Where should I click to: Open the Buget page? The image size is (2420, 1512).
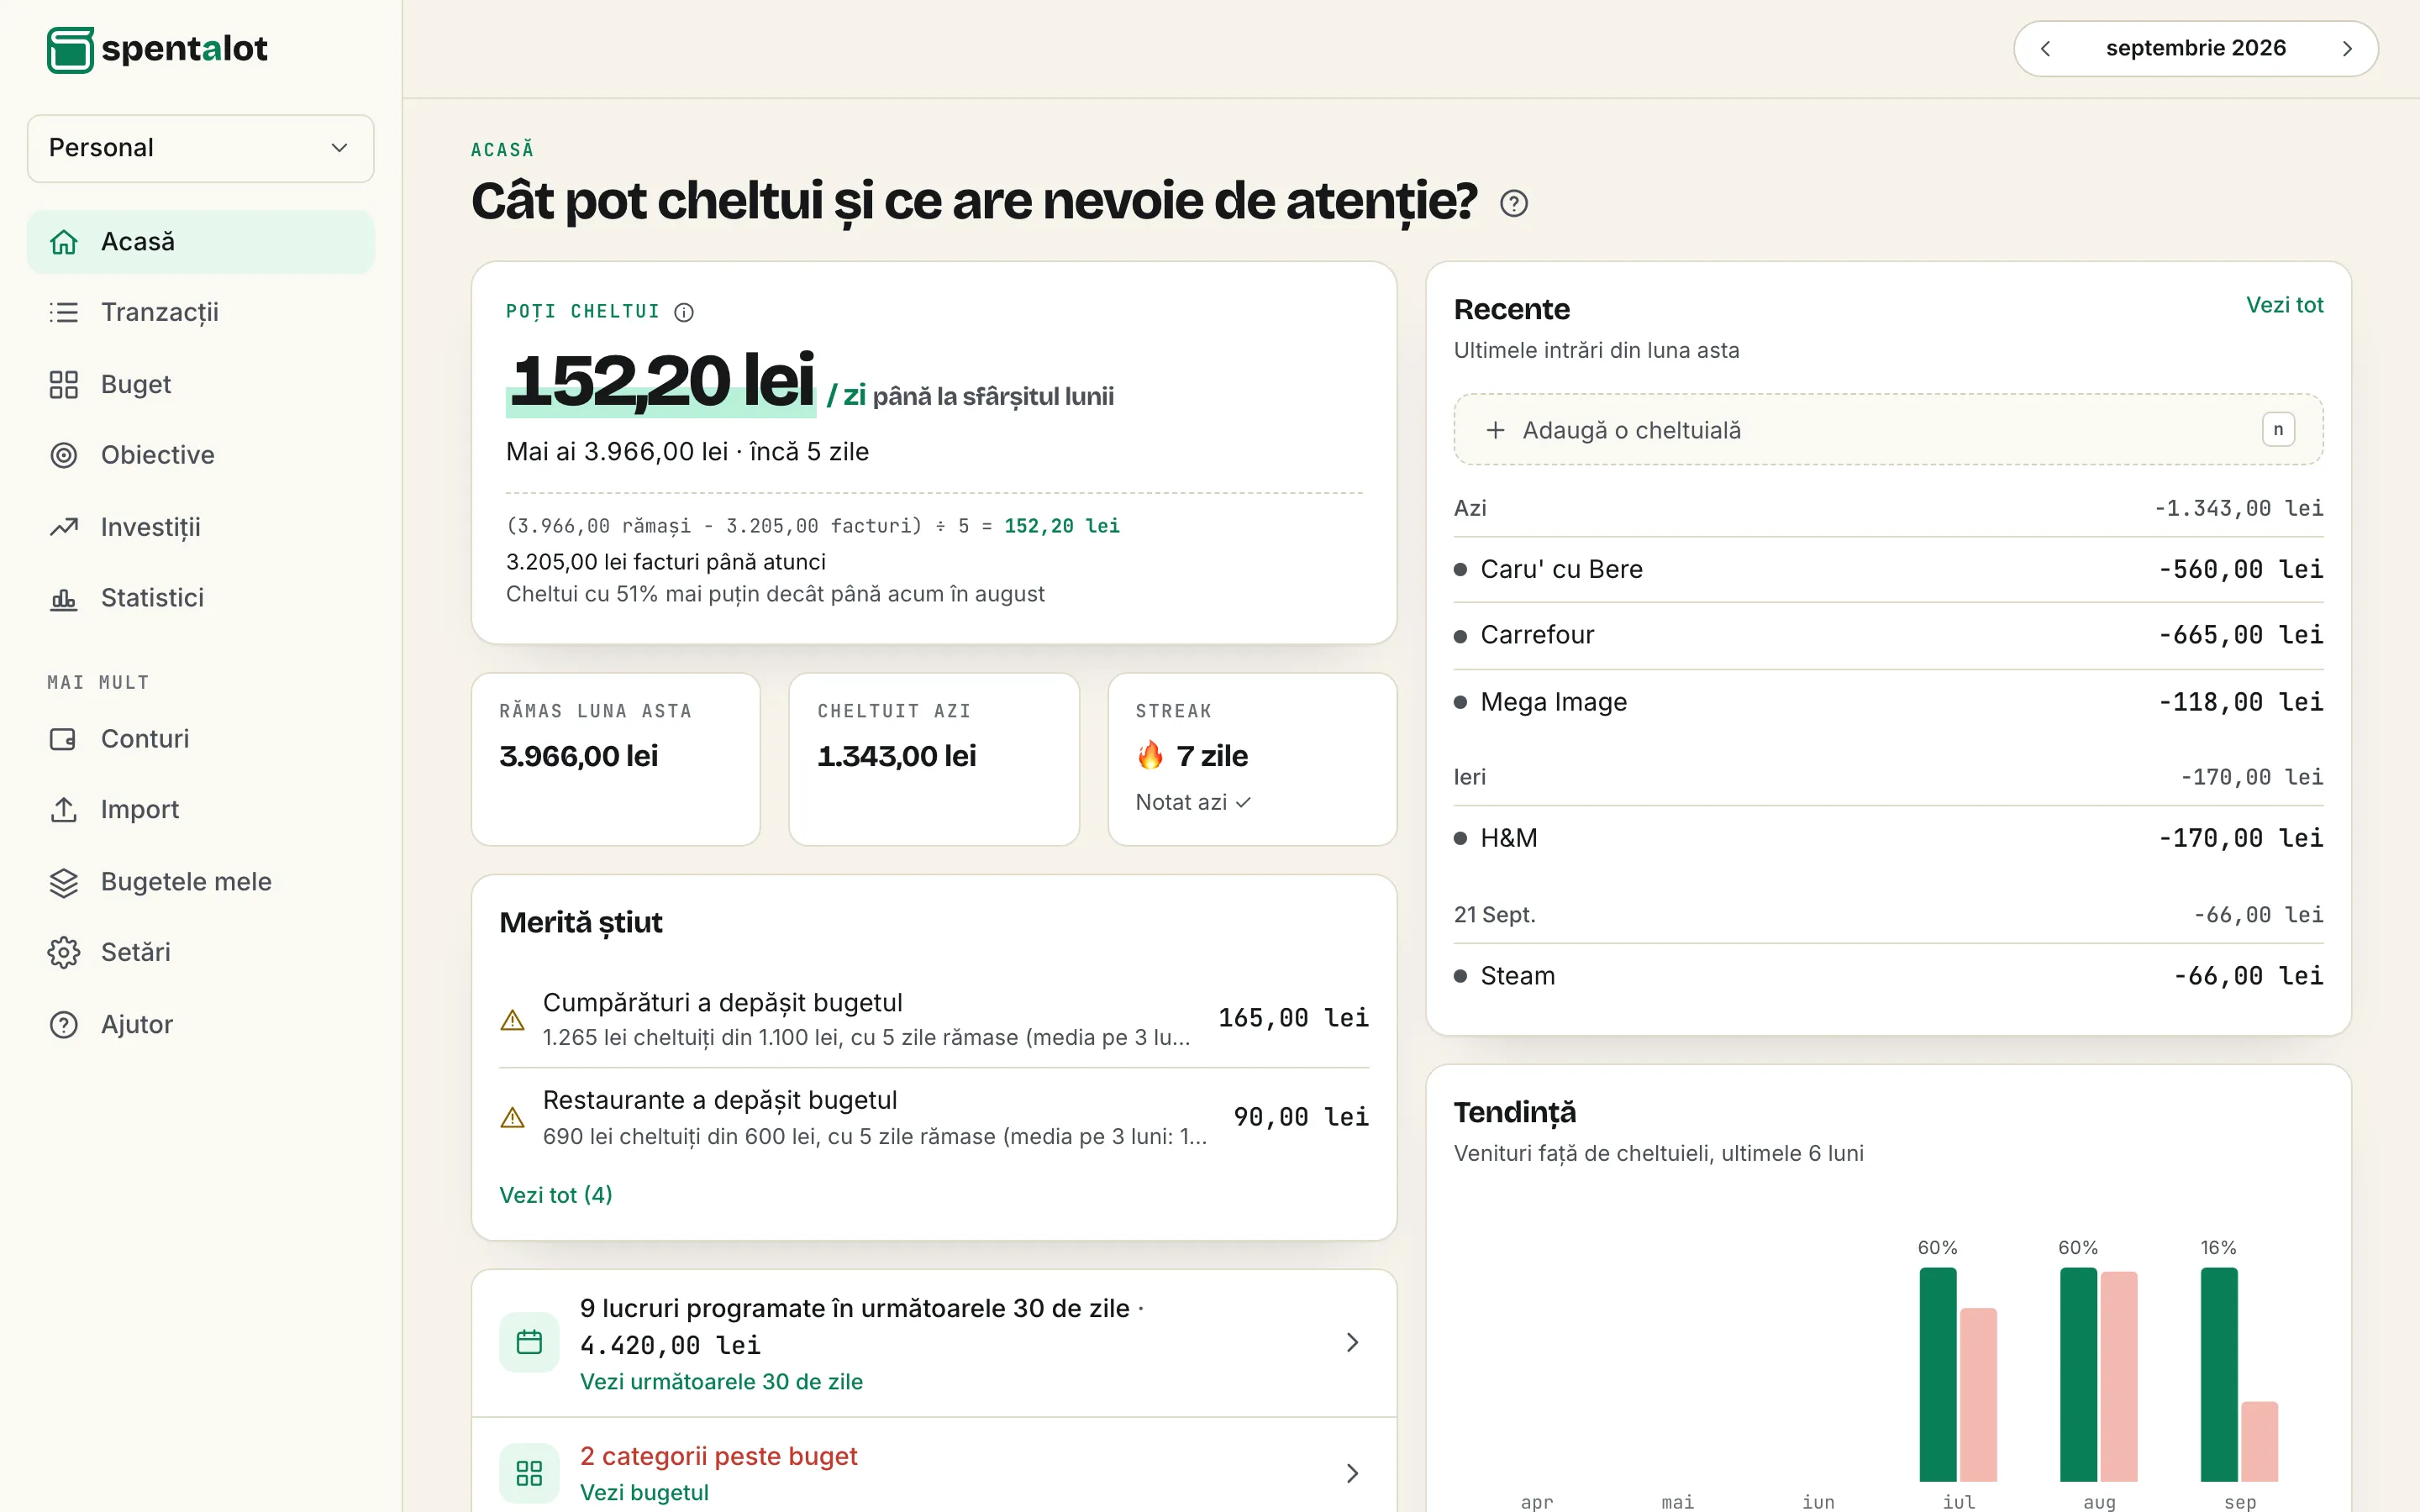[201, 384]
